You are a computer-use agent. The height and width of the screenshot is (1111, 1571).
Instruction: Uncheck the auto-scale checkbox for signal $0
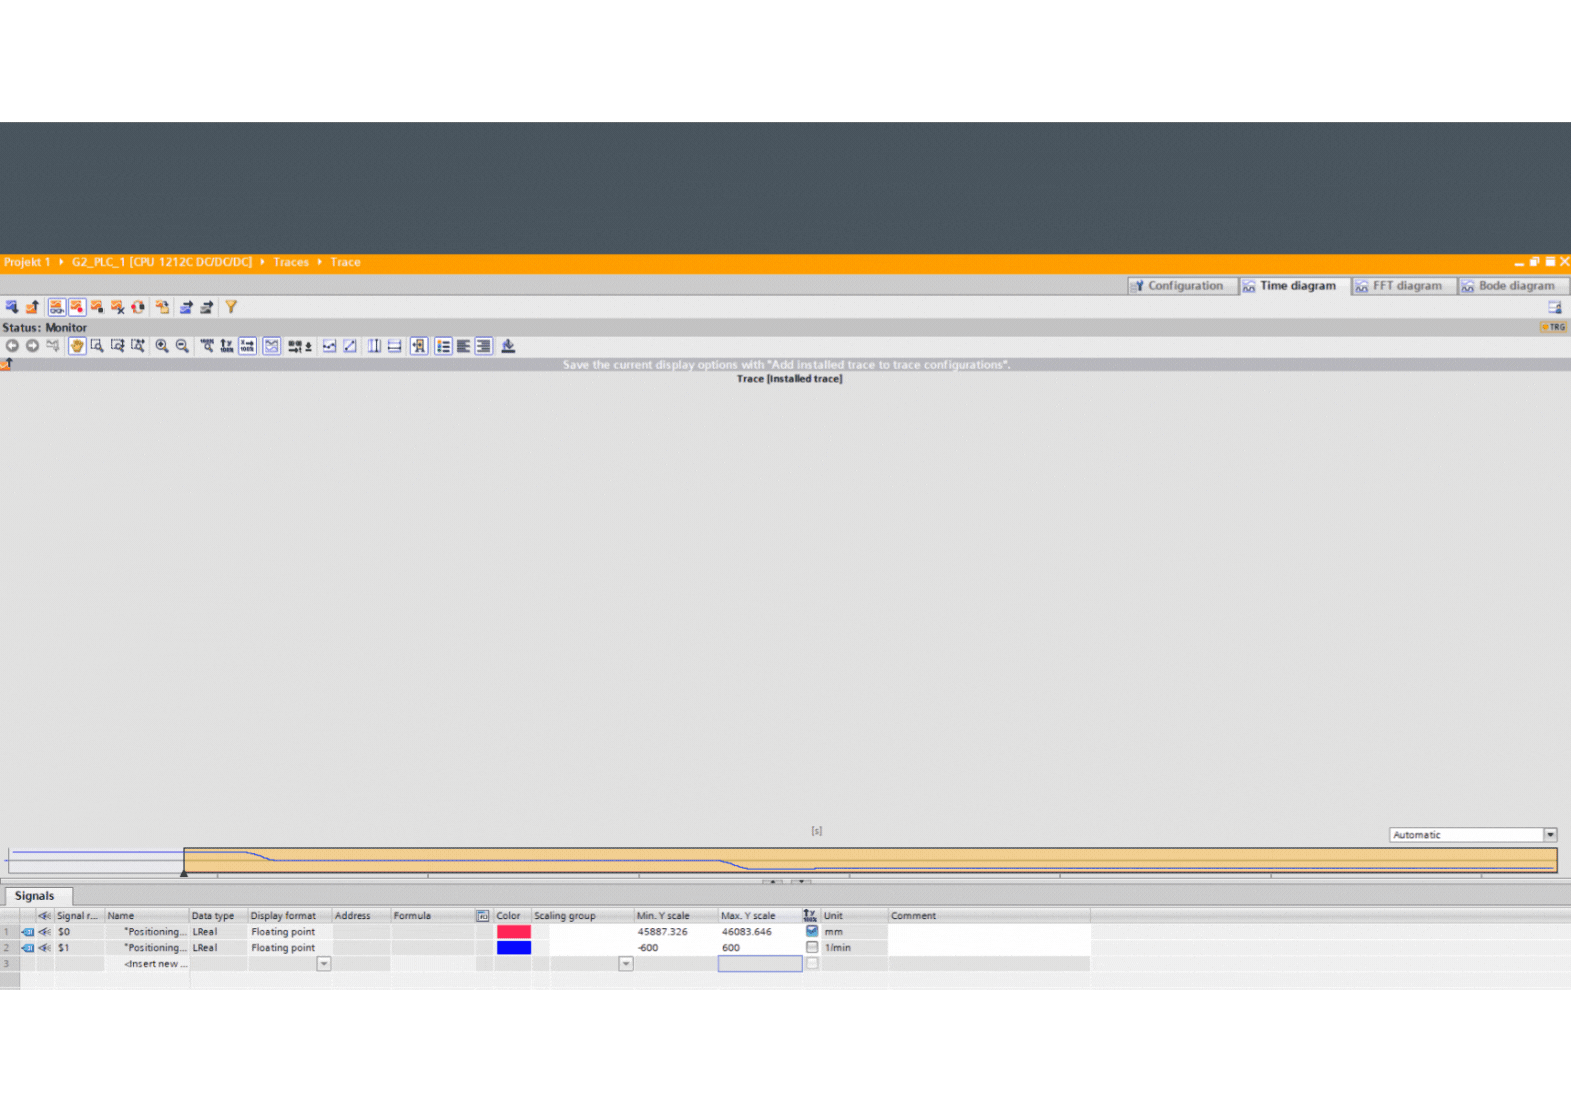[x=812, y=931]
